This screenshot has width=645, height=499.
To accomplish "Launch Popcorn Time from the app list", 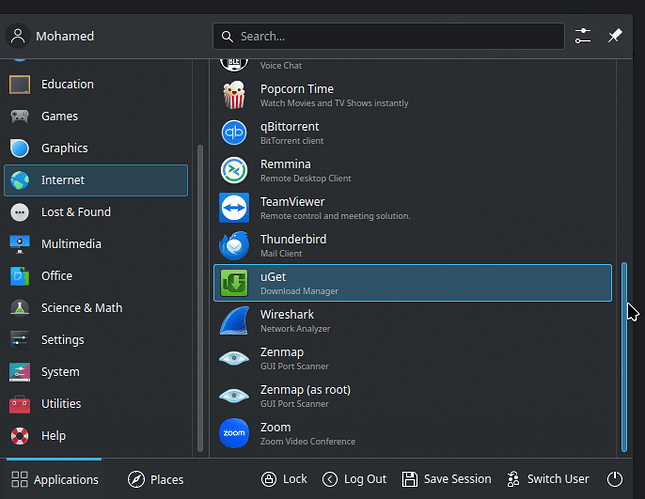I will [x=296, y=95].
